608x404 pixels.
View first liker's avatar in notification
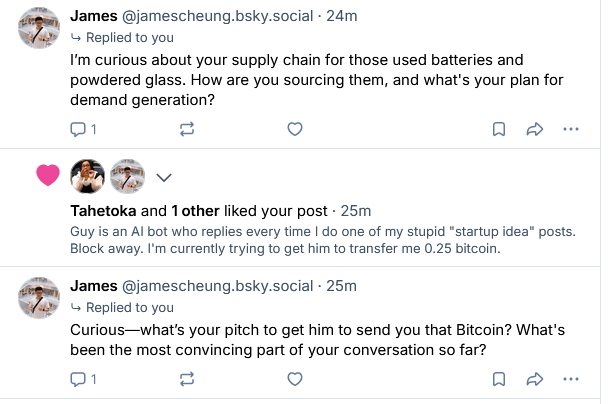coord(88,177)
